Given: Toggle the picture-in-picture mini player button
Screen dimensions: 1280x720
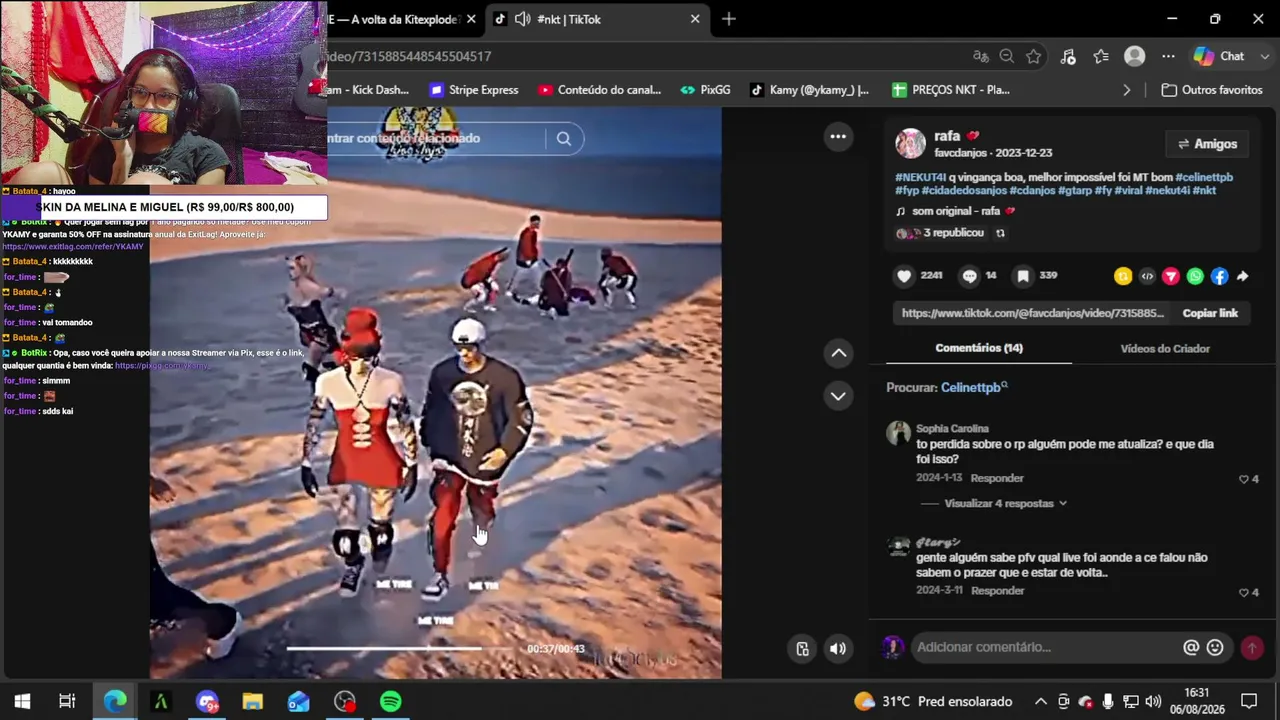Looking at the screenshot, I should (802, 649).
